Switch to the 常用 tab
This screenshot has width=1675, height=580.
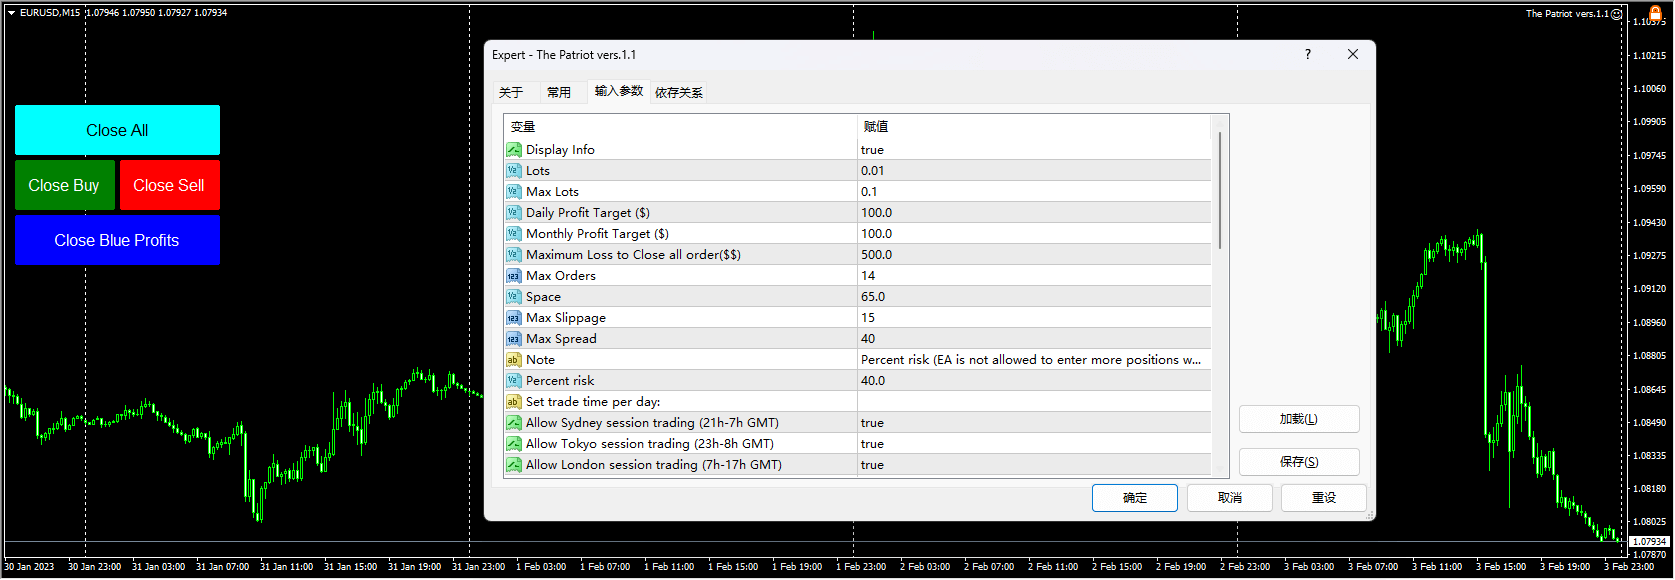558,93
